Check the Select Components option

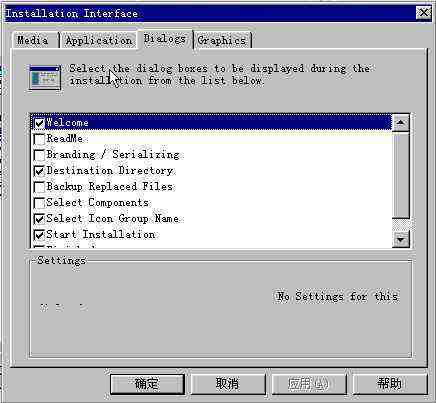pyautogui.click(x=39, y=203)
